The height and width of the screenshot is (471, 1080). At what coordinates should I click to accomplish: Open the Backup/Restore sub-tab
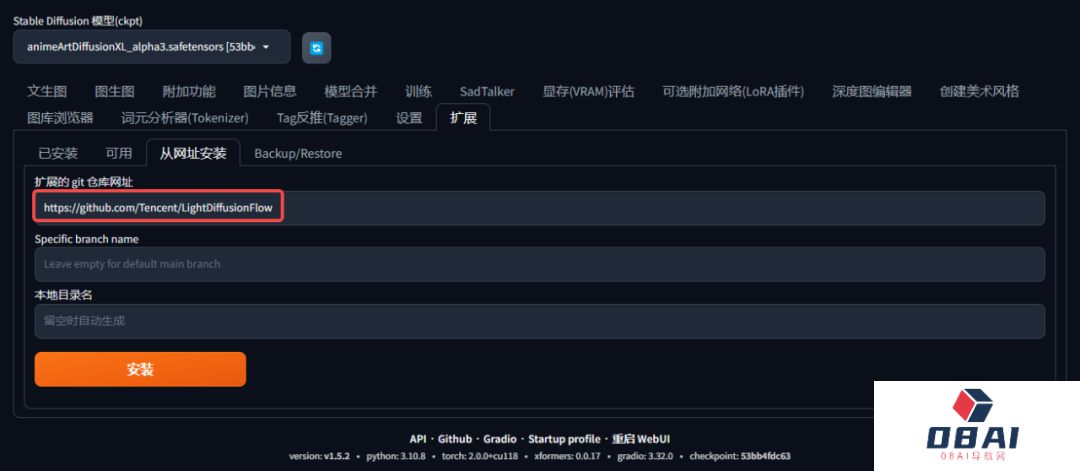click(298, 153)
